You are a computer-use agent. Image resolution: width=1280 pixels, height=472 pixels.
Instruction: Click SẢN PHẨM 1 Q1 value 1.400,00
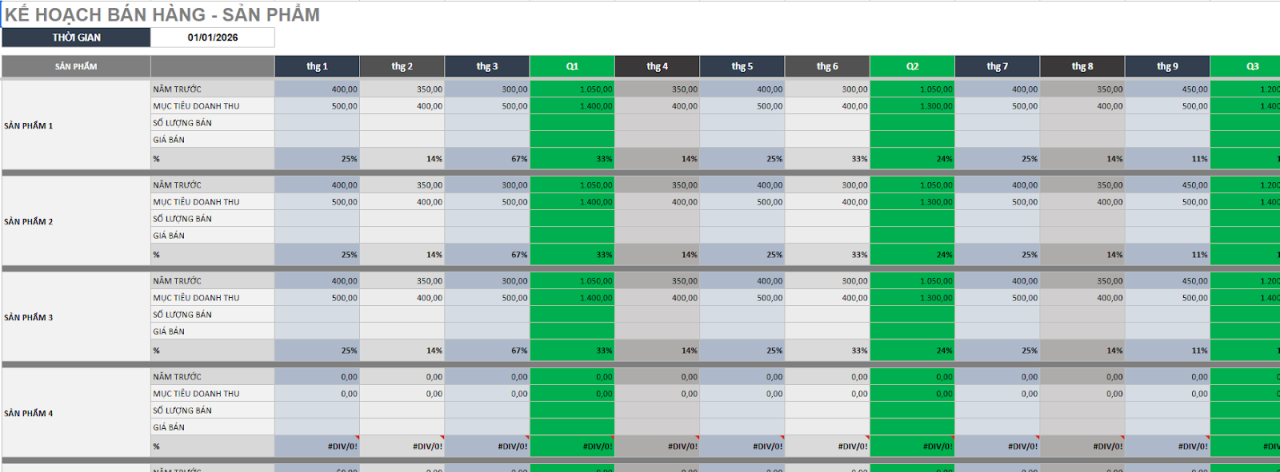pos(572,105)
